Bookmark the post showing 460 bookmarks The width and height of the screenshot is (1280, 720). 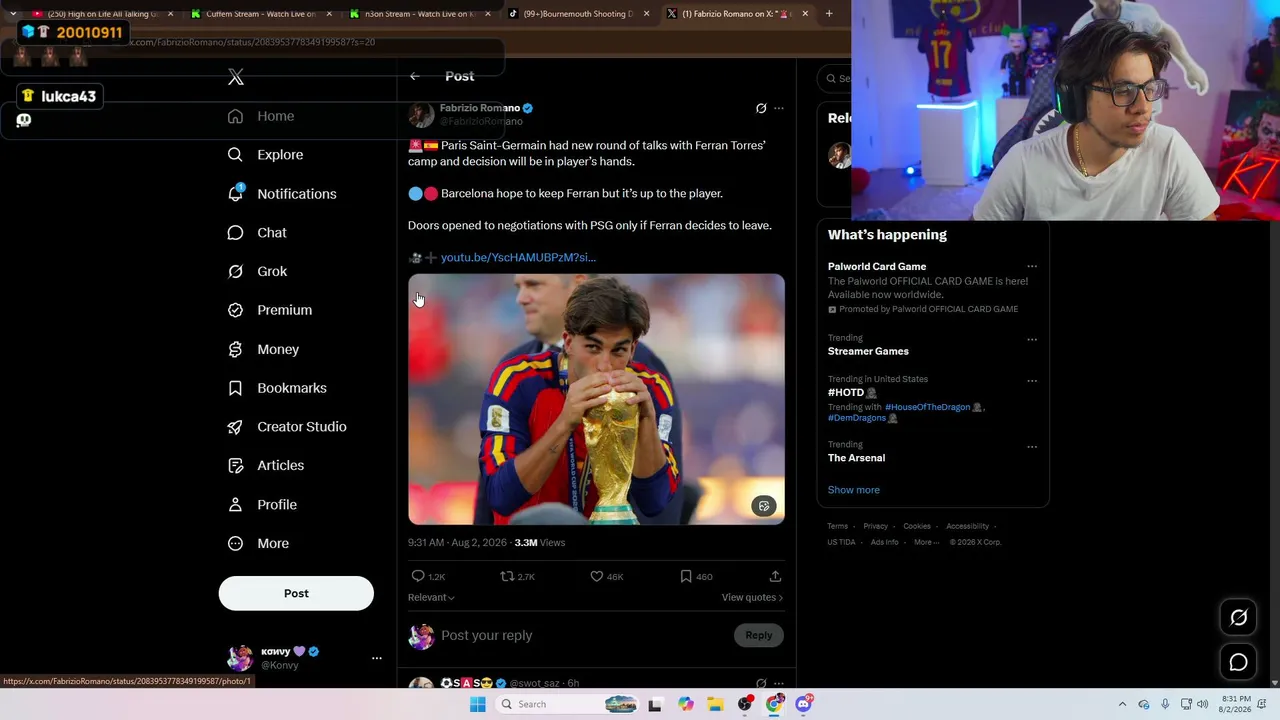[x=696, y=576]
